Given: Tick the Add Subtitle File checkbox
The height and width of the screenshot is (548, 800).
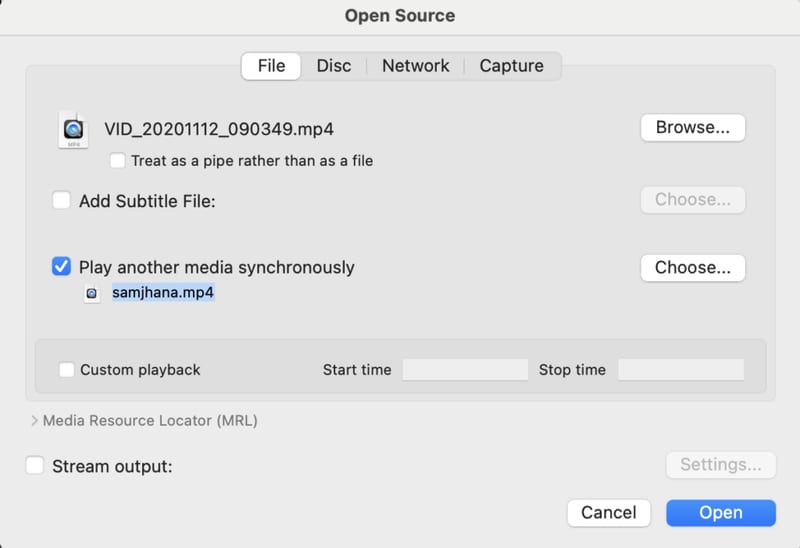Looking at the screenshot, I should [x=61, y=200].
